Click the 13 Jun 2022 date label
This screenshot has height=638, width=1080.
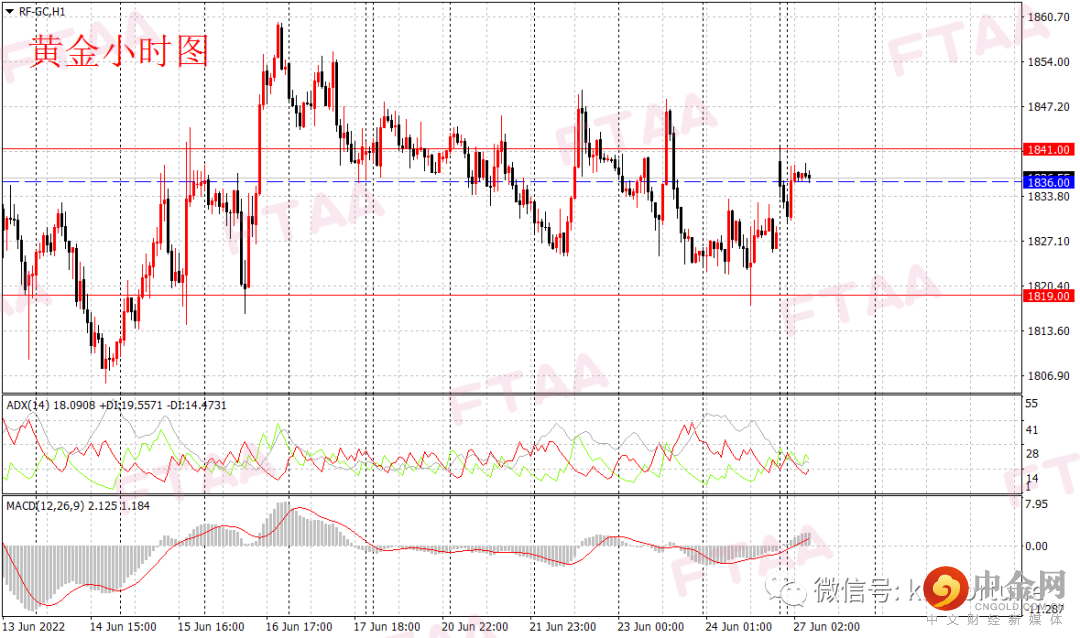point(37,627)
